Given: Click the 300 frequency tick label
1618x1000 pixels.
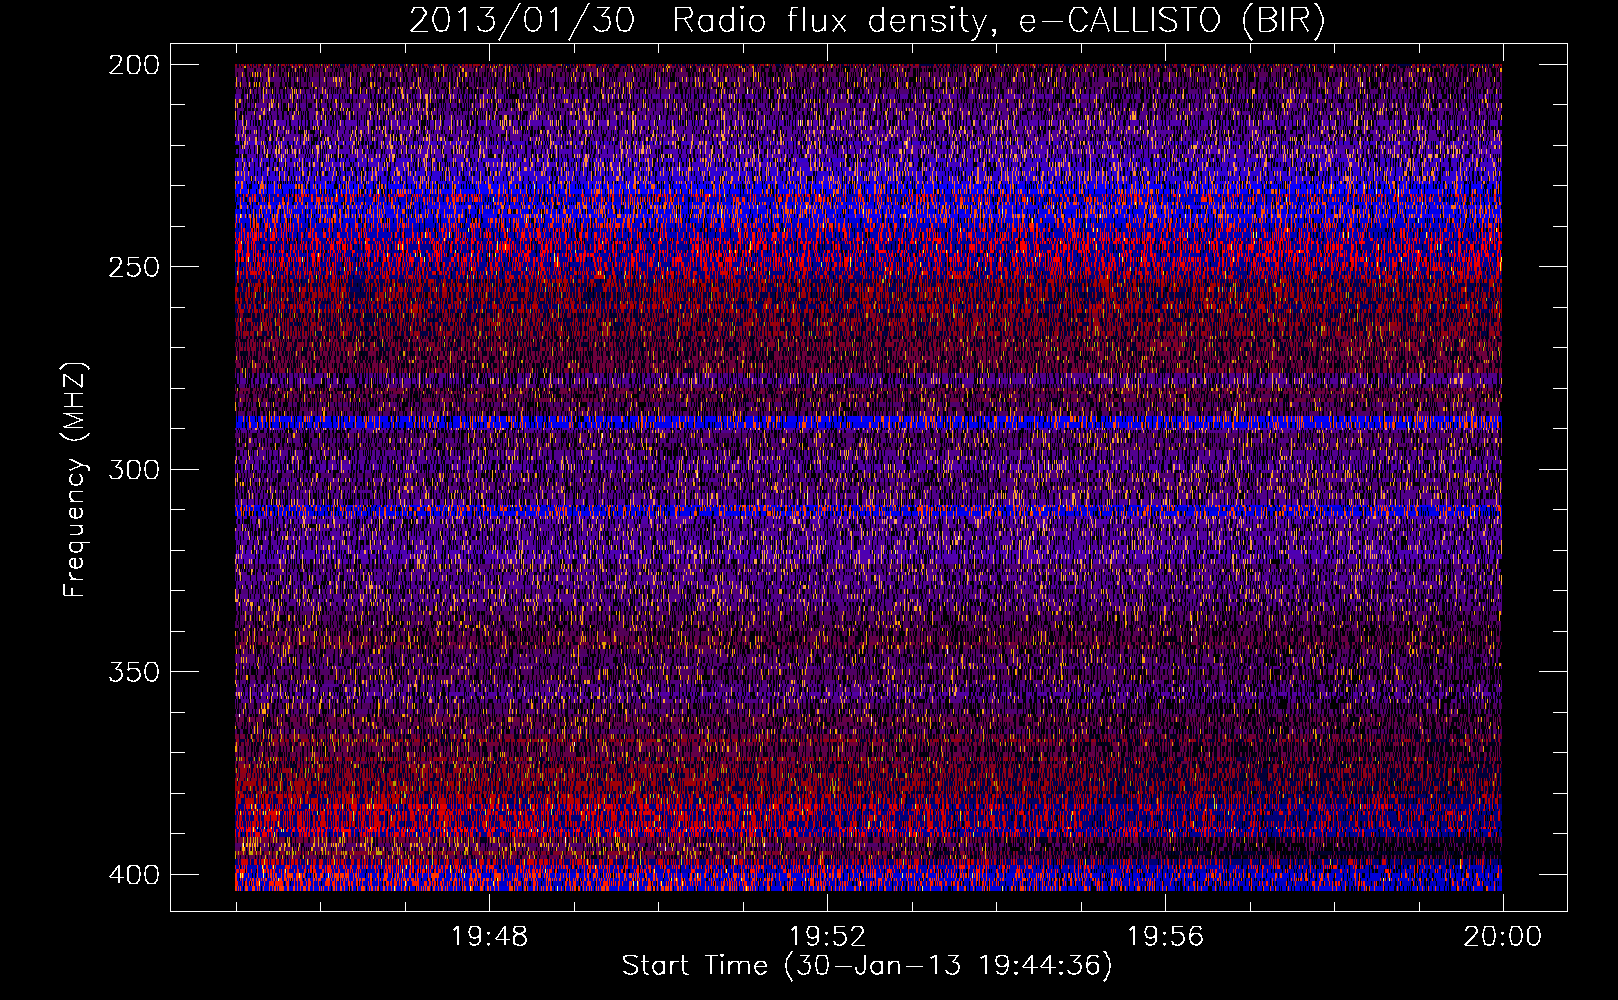Looking at the screenshot, I should (133, 469).
